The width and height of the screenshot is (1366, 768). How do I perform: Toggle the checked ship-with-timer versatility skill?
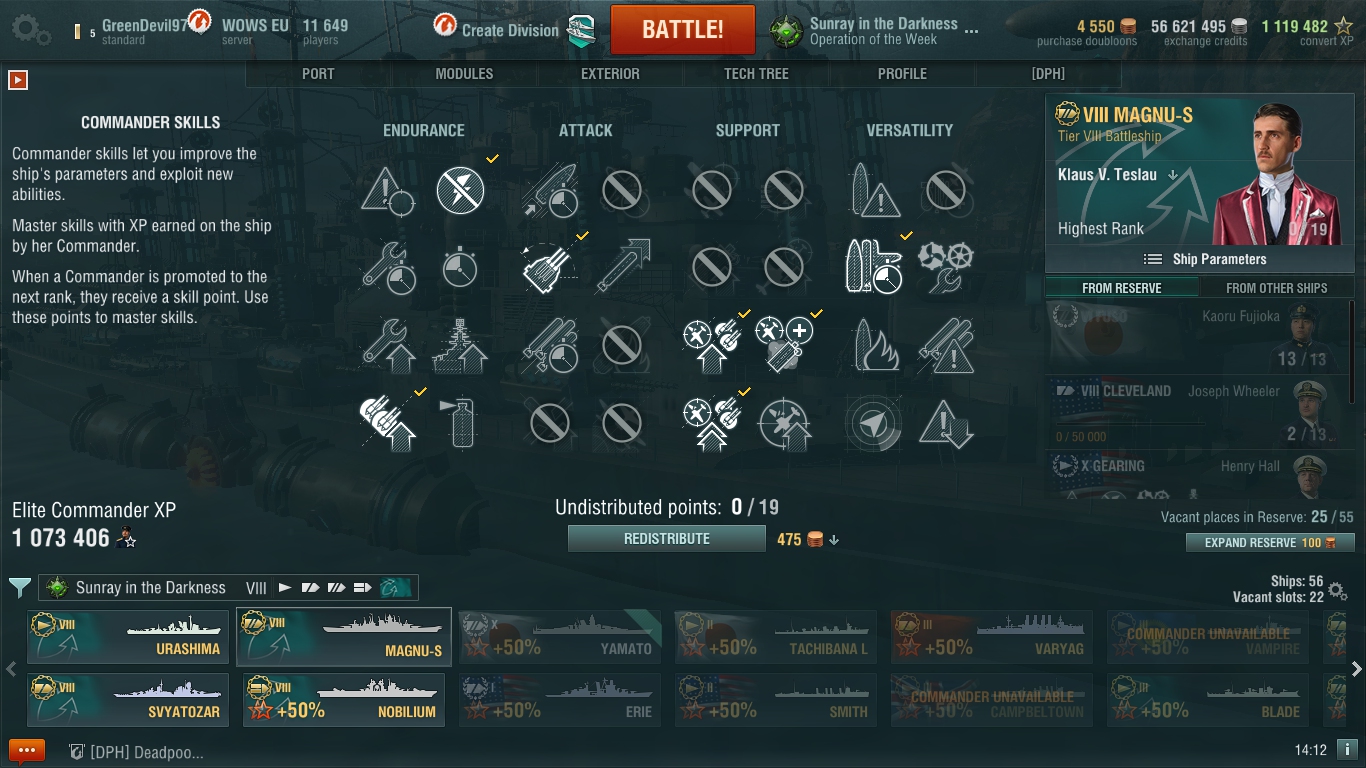point(871,266)
